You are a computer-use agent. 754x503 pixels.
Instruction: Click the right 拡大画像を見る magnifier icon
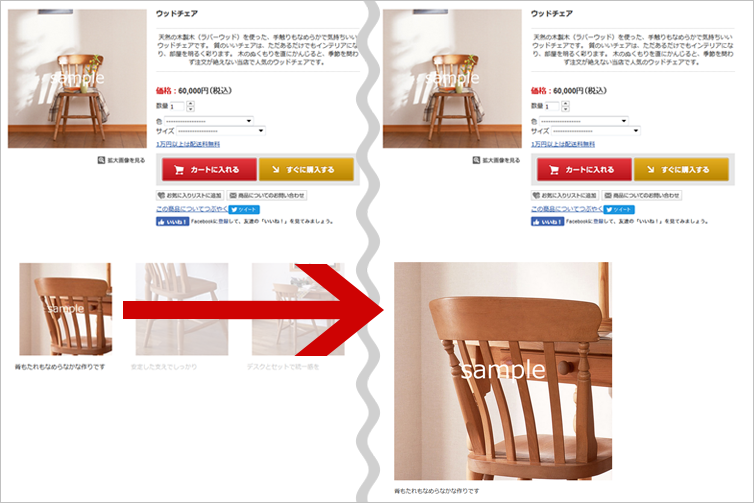(476, 160)
